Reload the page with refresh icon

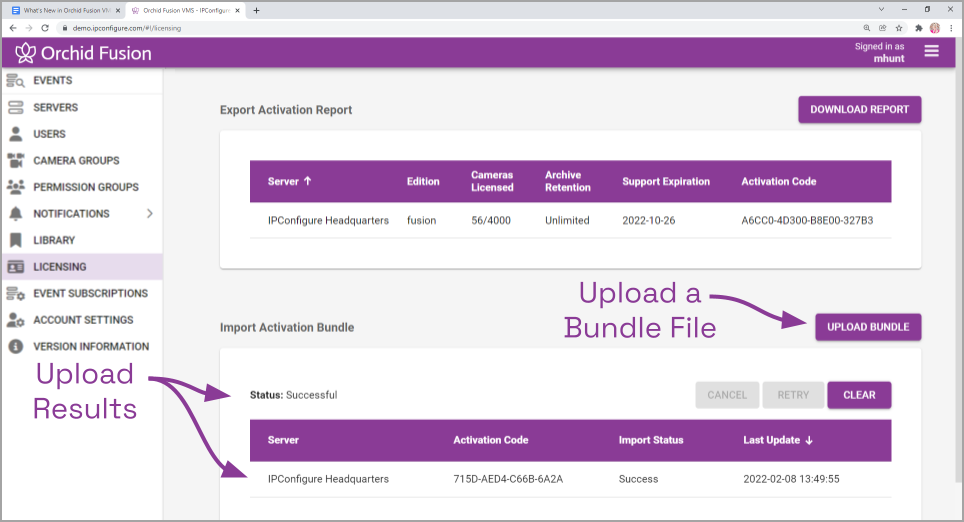45,28
